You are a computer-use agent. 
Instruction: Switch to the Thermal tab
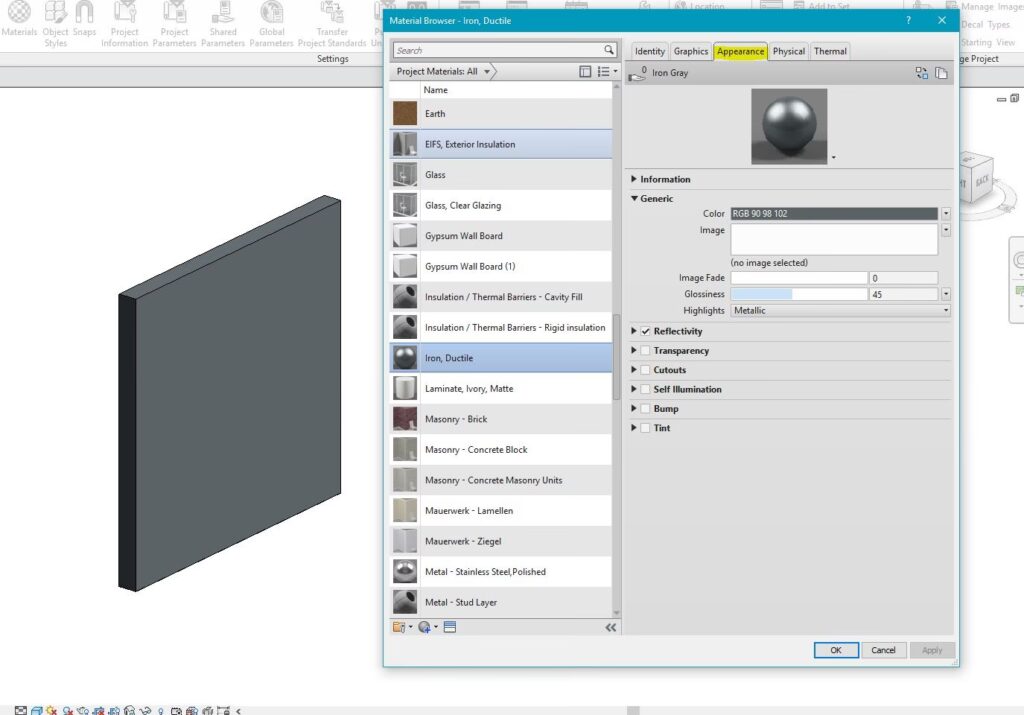830,52
